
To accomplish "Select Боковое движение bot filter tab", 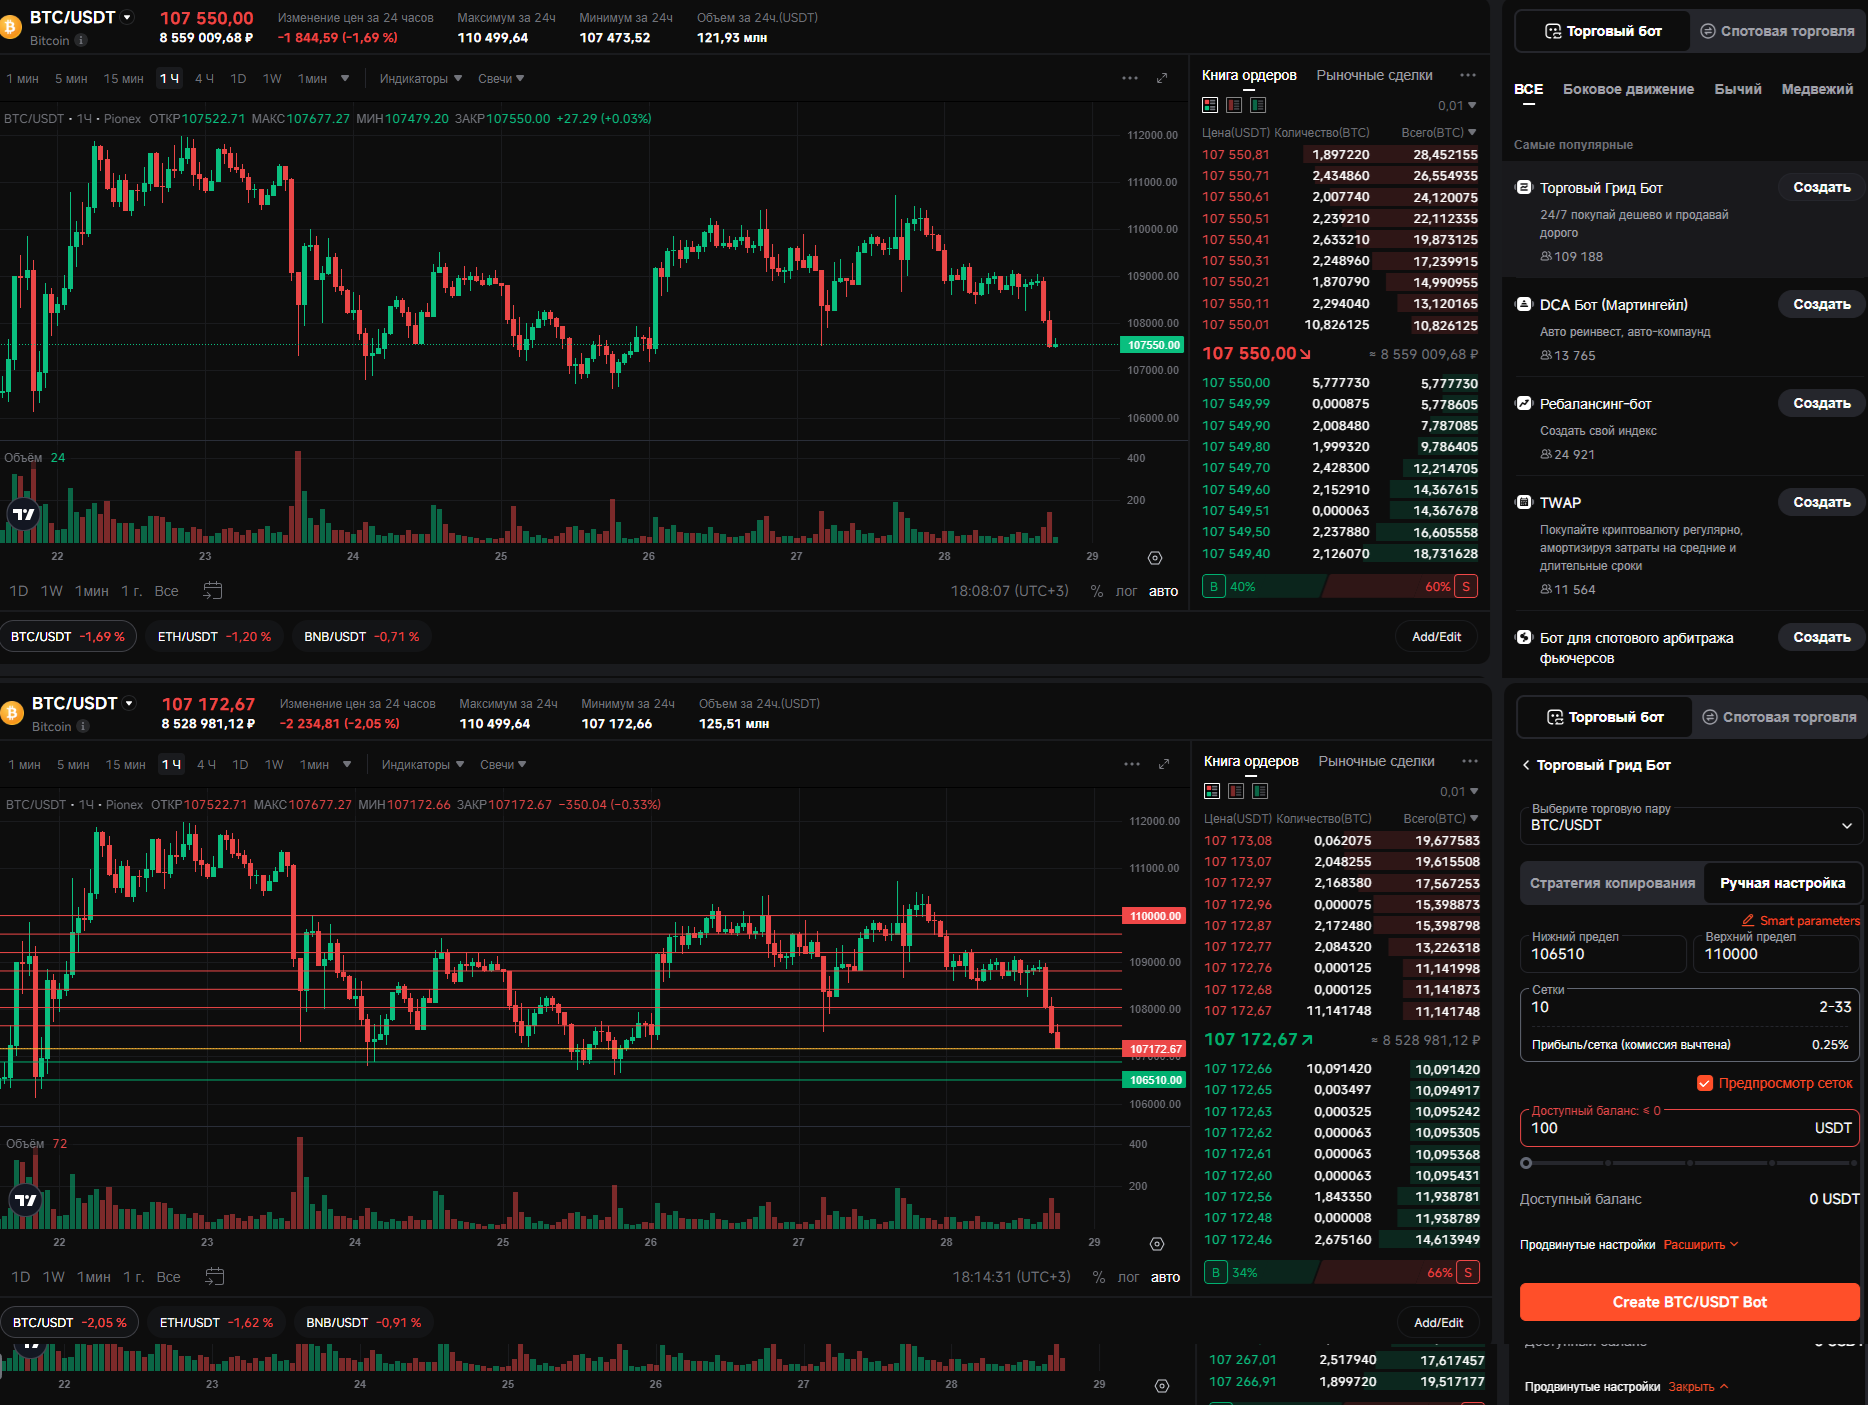I will coord(1628,89).
